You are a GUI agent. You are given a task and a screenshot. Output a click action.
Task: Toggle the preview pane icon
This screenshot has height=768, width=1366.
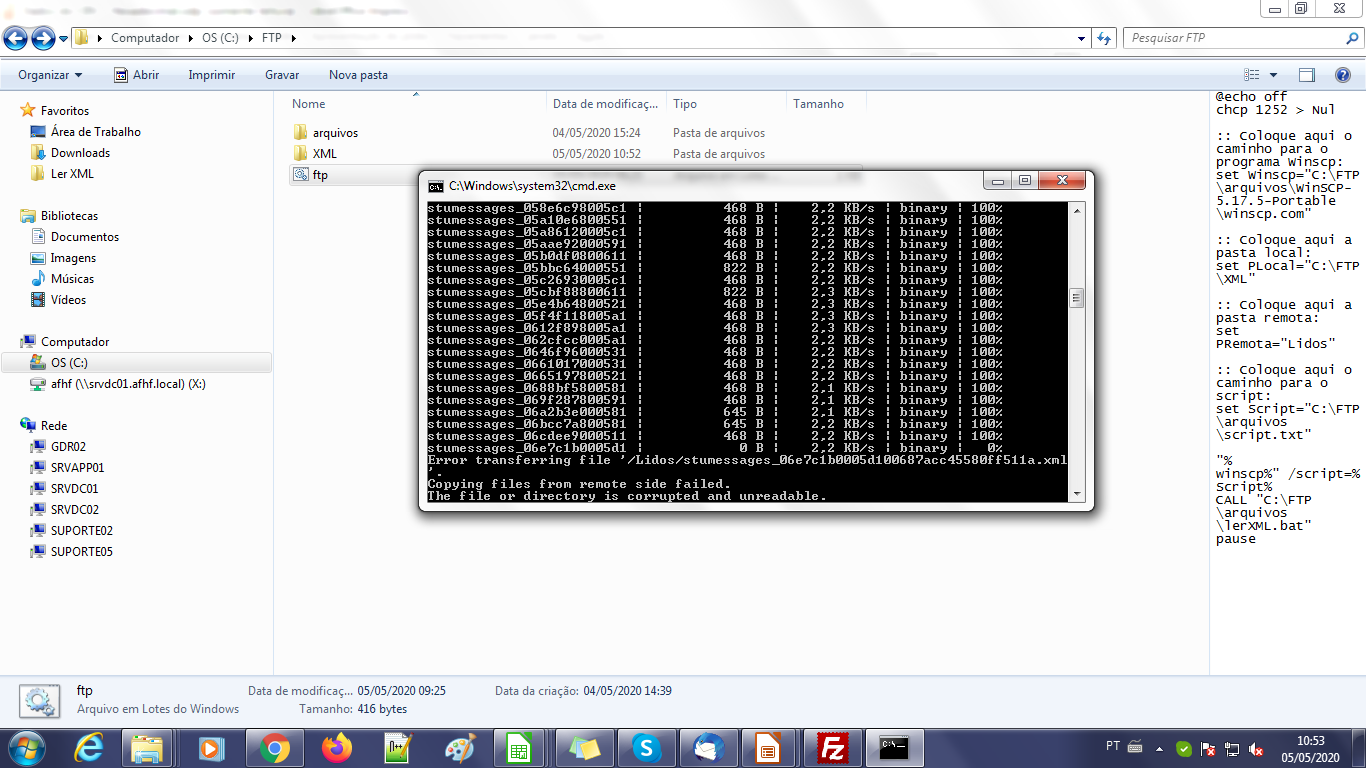[x=1306, y=75]
